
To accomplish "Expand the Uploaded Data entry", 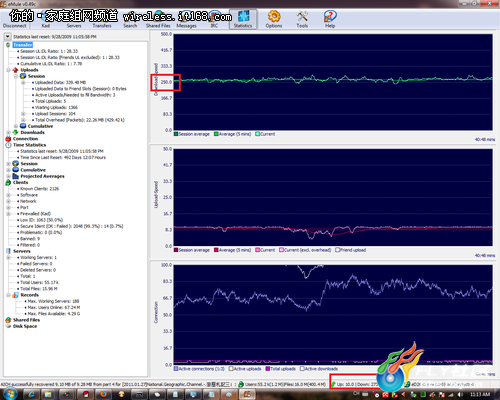I will (x=23, y=82).
